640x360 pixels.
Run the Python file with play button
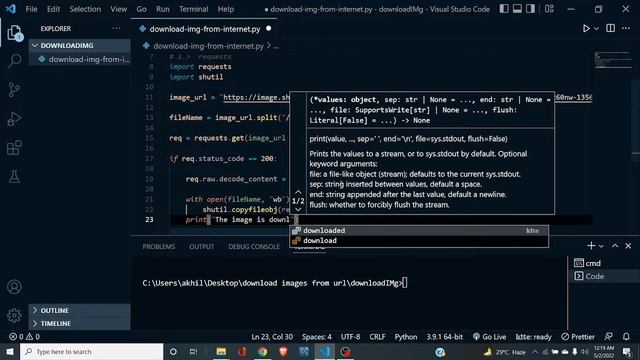[586, 29]
